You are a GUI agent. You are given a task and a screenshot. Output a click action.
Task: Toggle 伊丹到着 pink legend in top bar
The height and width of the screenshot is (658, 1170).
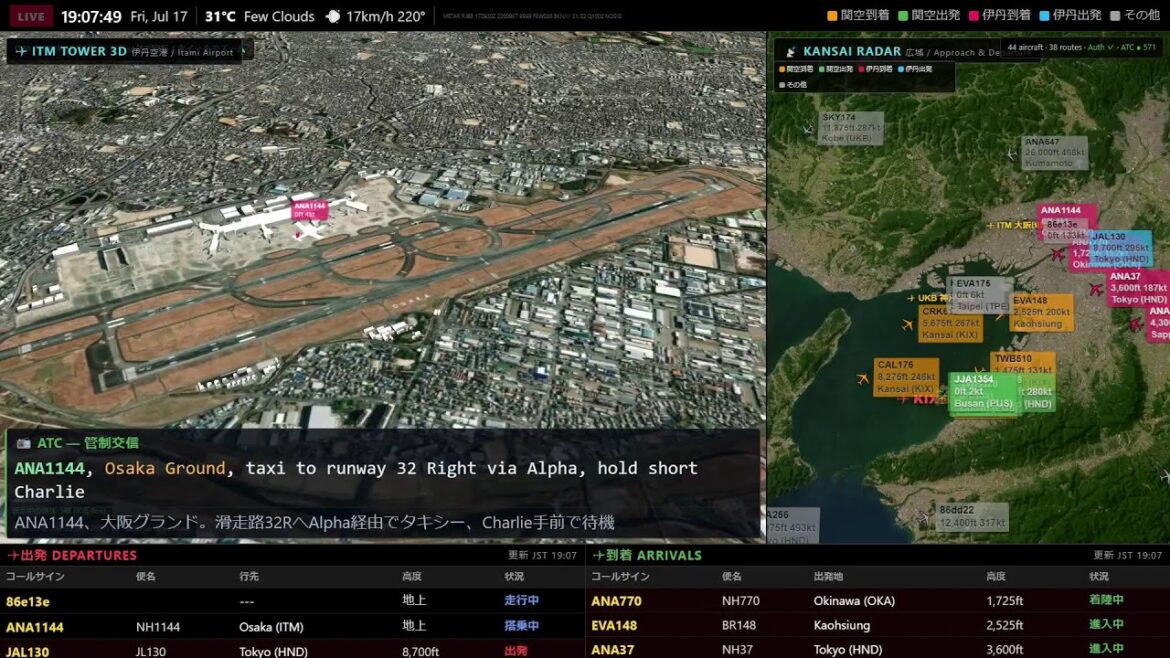[x=1000, y=16]
